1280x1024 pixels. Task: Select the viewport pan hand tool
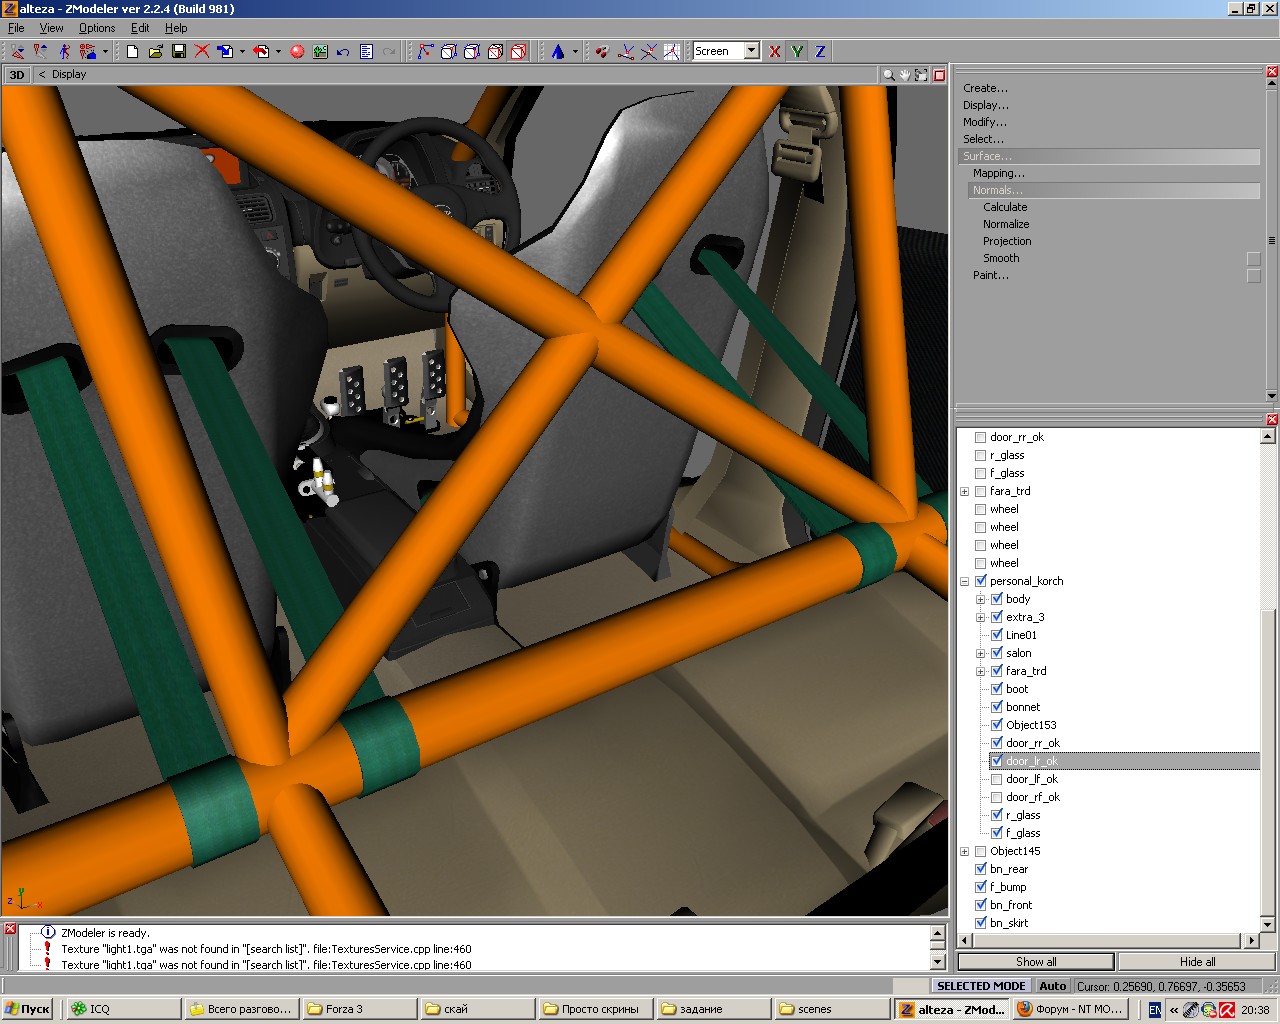coord(905,75)
